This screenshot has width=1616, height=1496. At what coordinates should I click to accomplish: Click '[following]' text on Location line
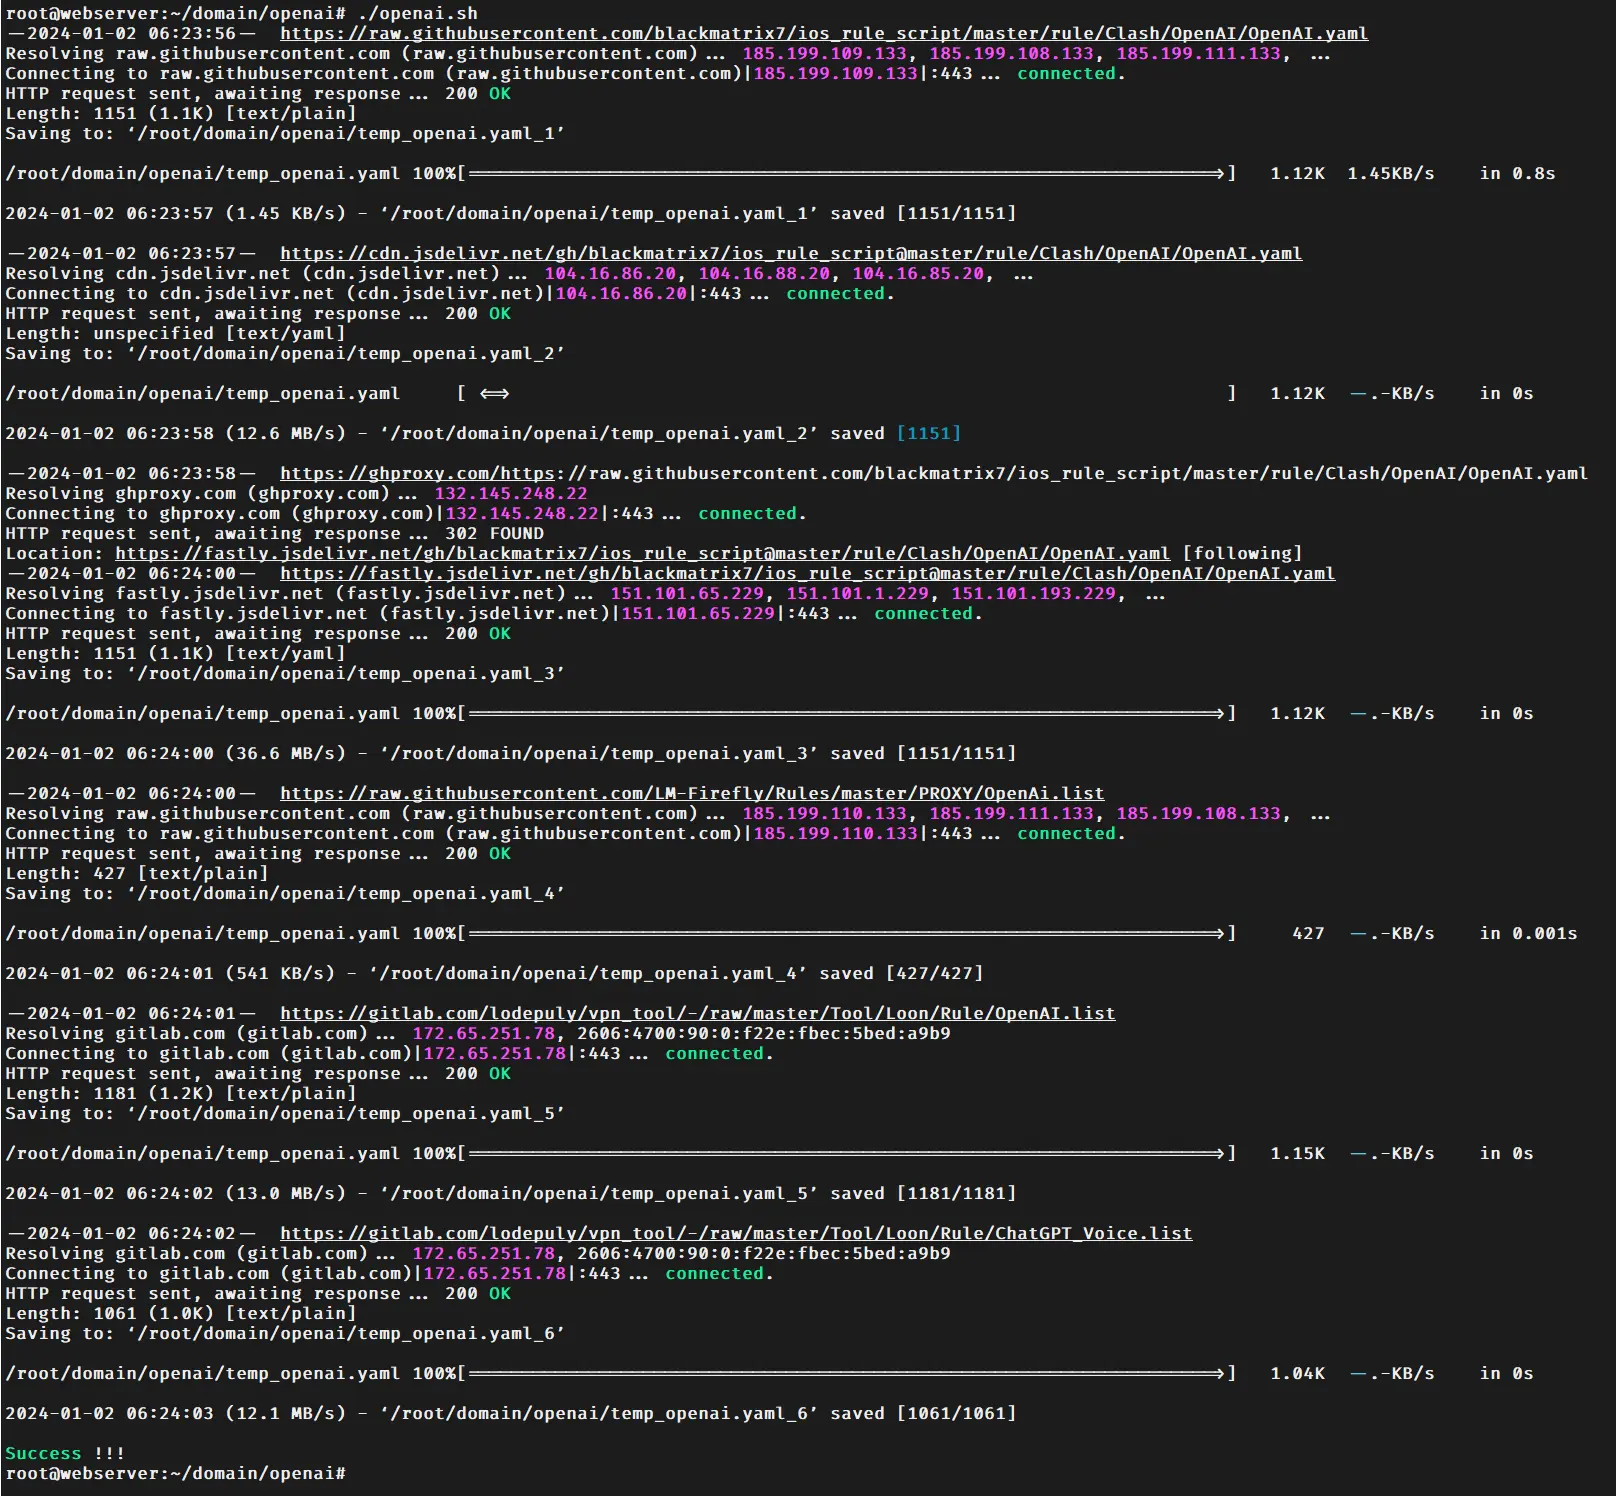pos(1242,553)
